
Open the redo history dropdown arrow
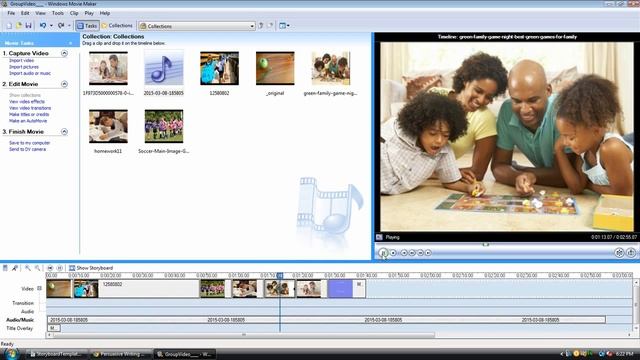tap(69, 26)
